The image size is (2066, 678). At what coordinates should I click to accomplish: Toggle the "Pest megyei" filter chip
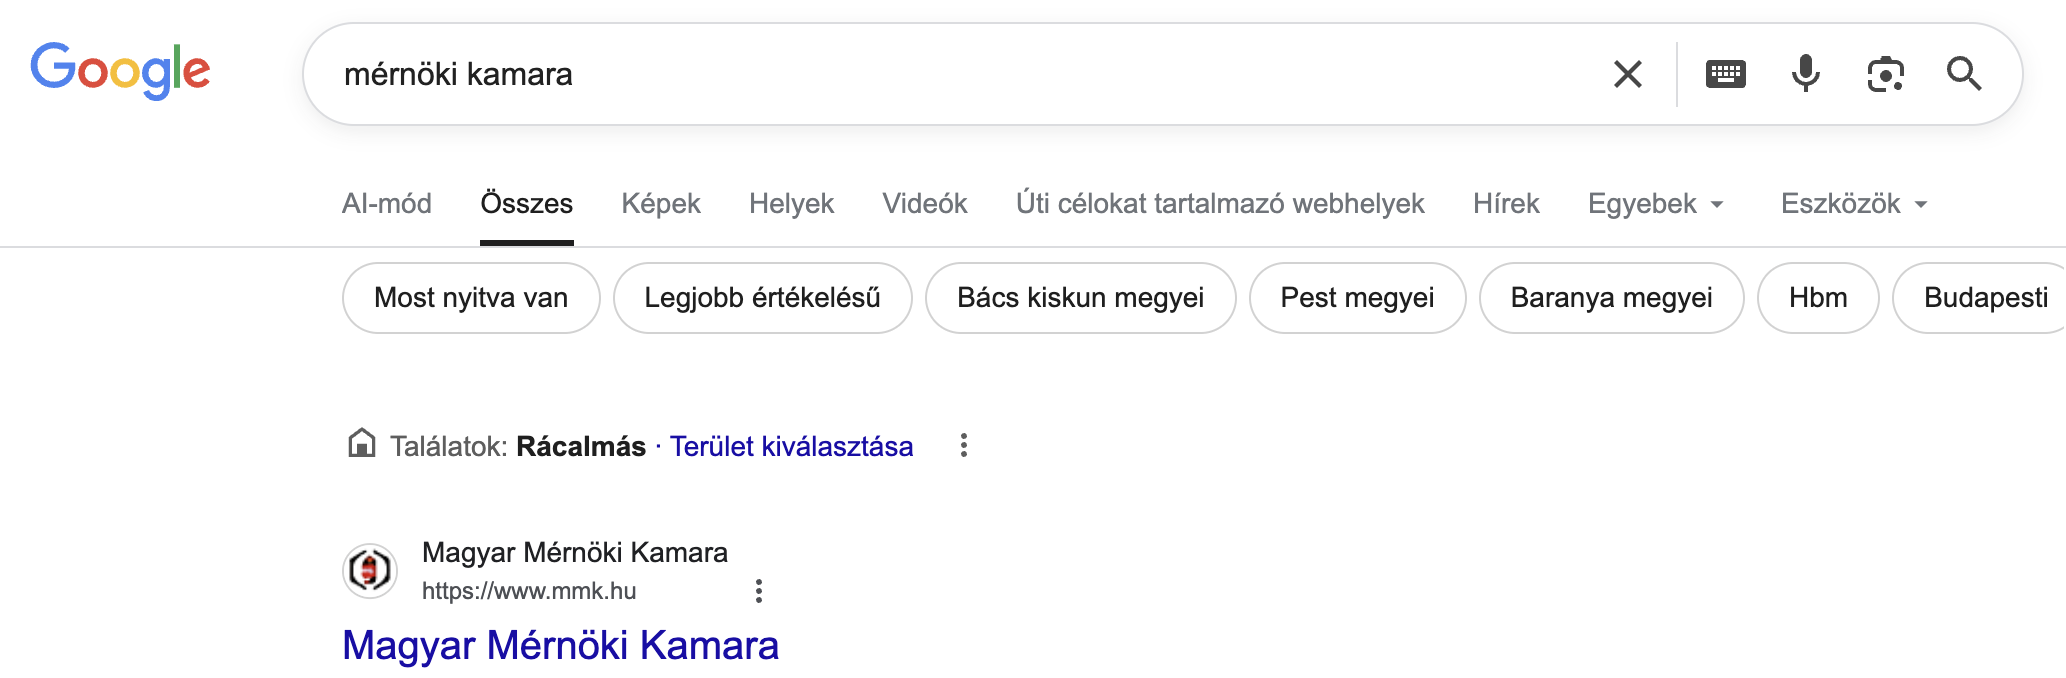click(x=1357, y=298)
